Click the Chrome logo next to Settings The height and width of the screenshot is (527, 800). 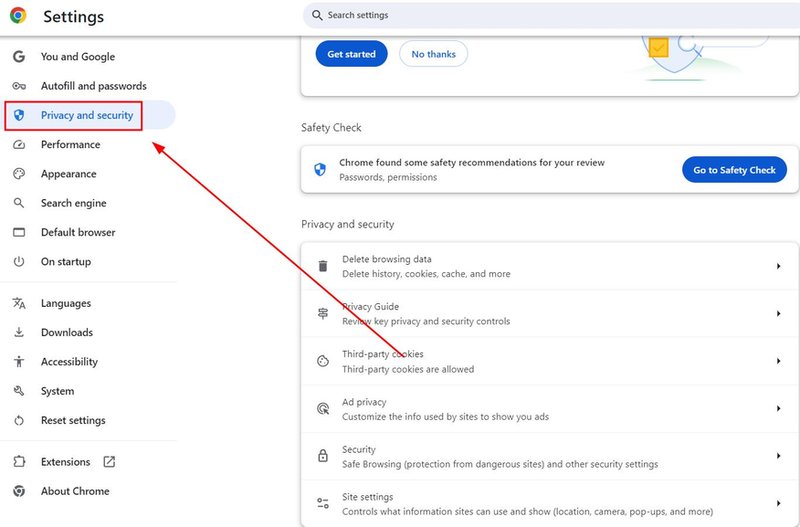click(18, 16)
